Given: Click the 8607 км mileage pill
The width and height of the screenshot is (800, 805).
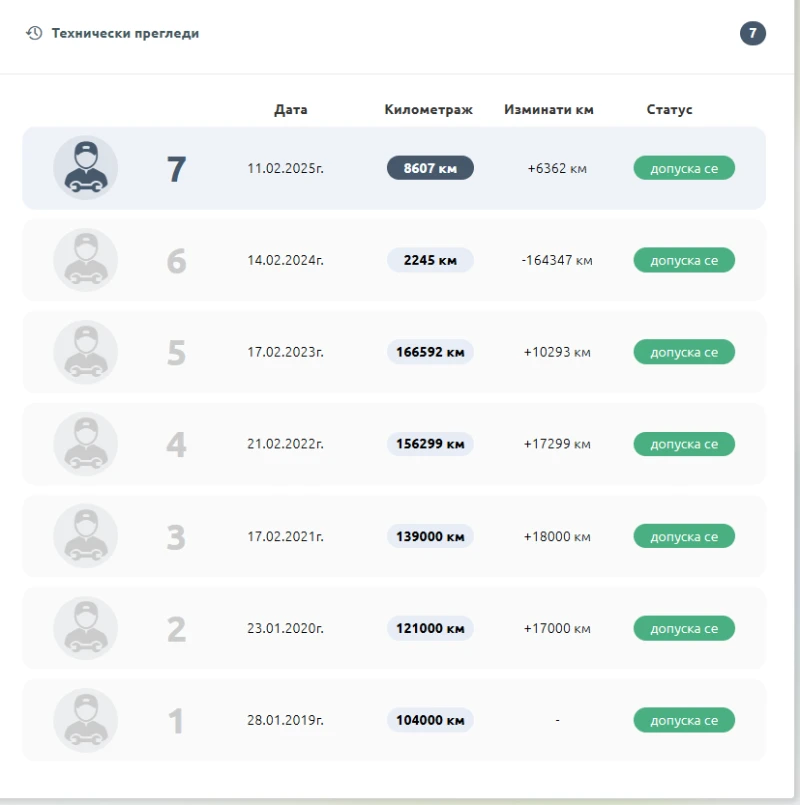Looking at the screenshot, I should pos(430,168).
